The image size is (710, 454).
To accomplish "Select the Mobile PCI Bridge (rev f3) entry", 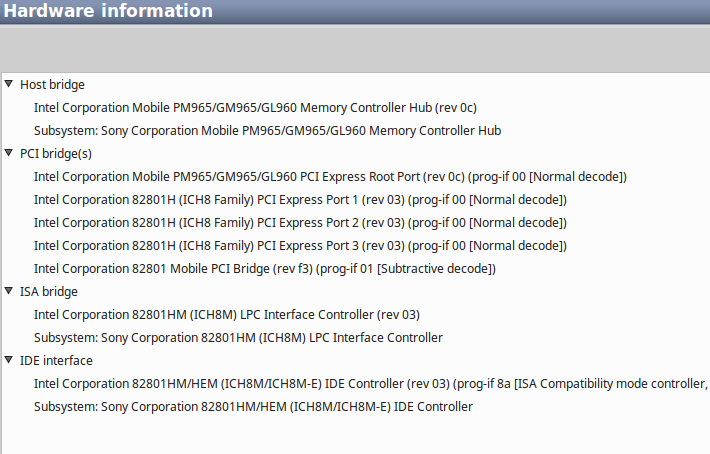I will [x=265, y=268].
